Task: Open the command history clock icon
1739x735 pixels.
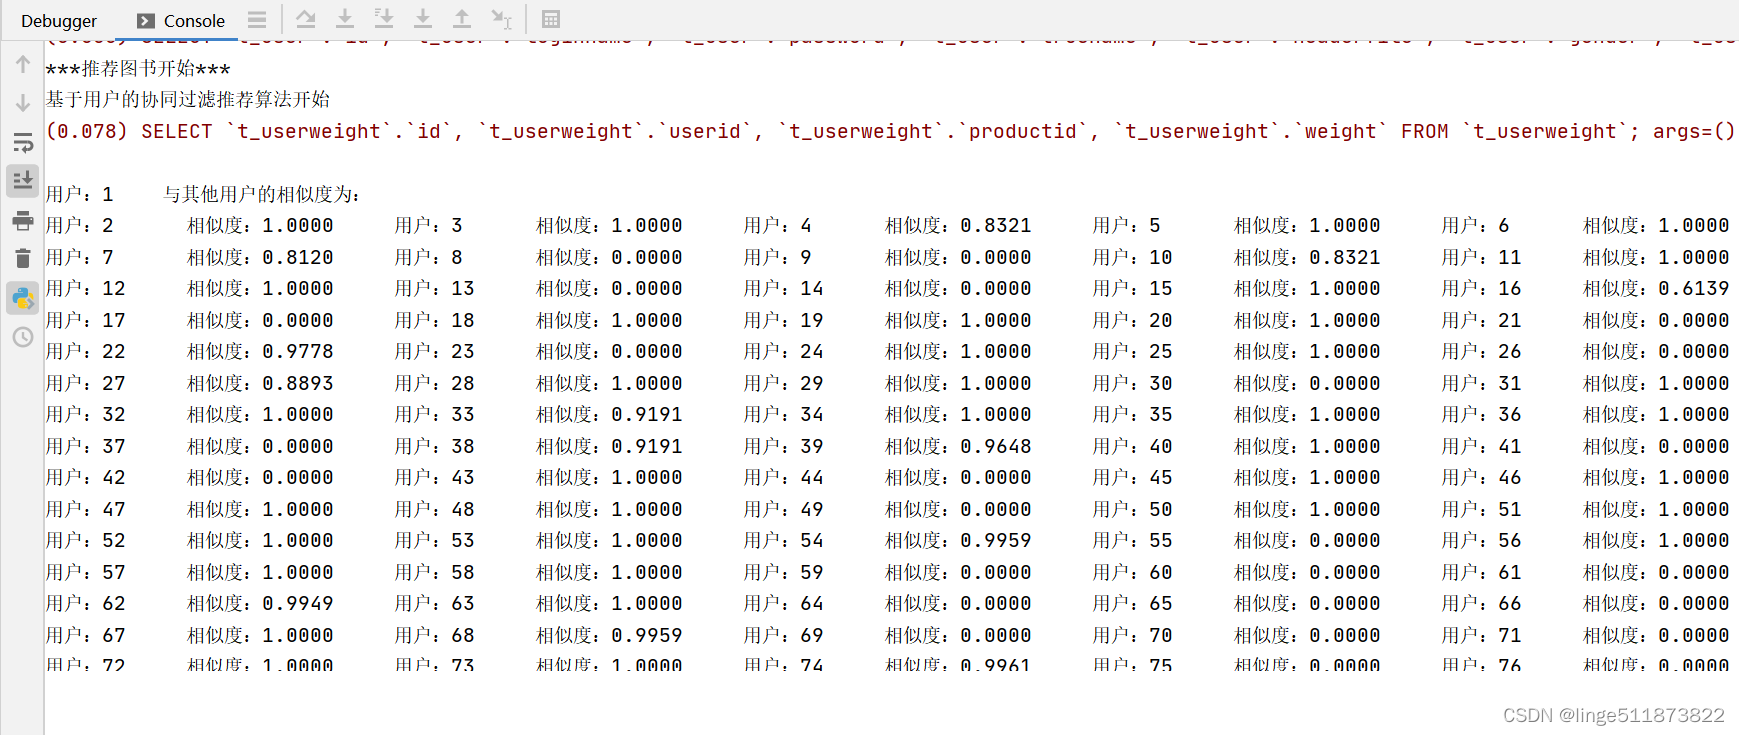Action: click(23, 337)
